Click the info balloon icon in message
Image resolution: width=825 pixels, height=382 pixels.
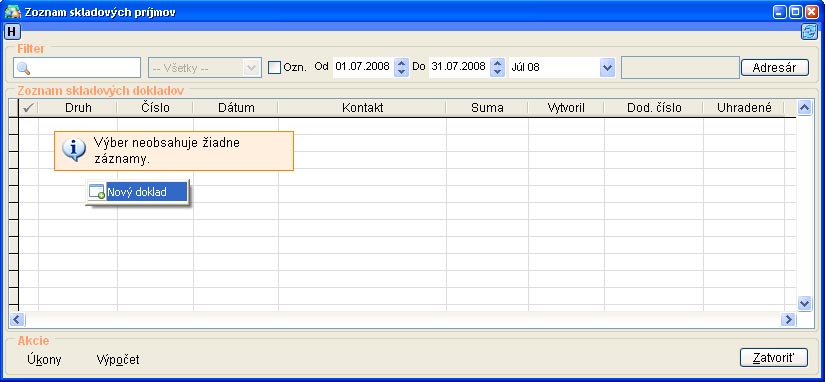pos(74,150)
